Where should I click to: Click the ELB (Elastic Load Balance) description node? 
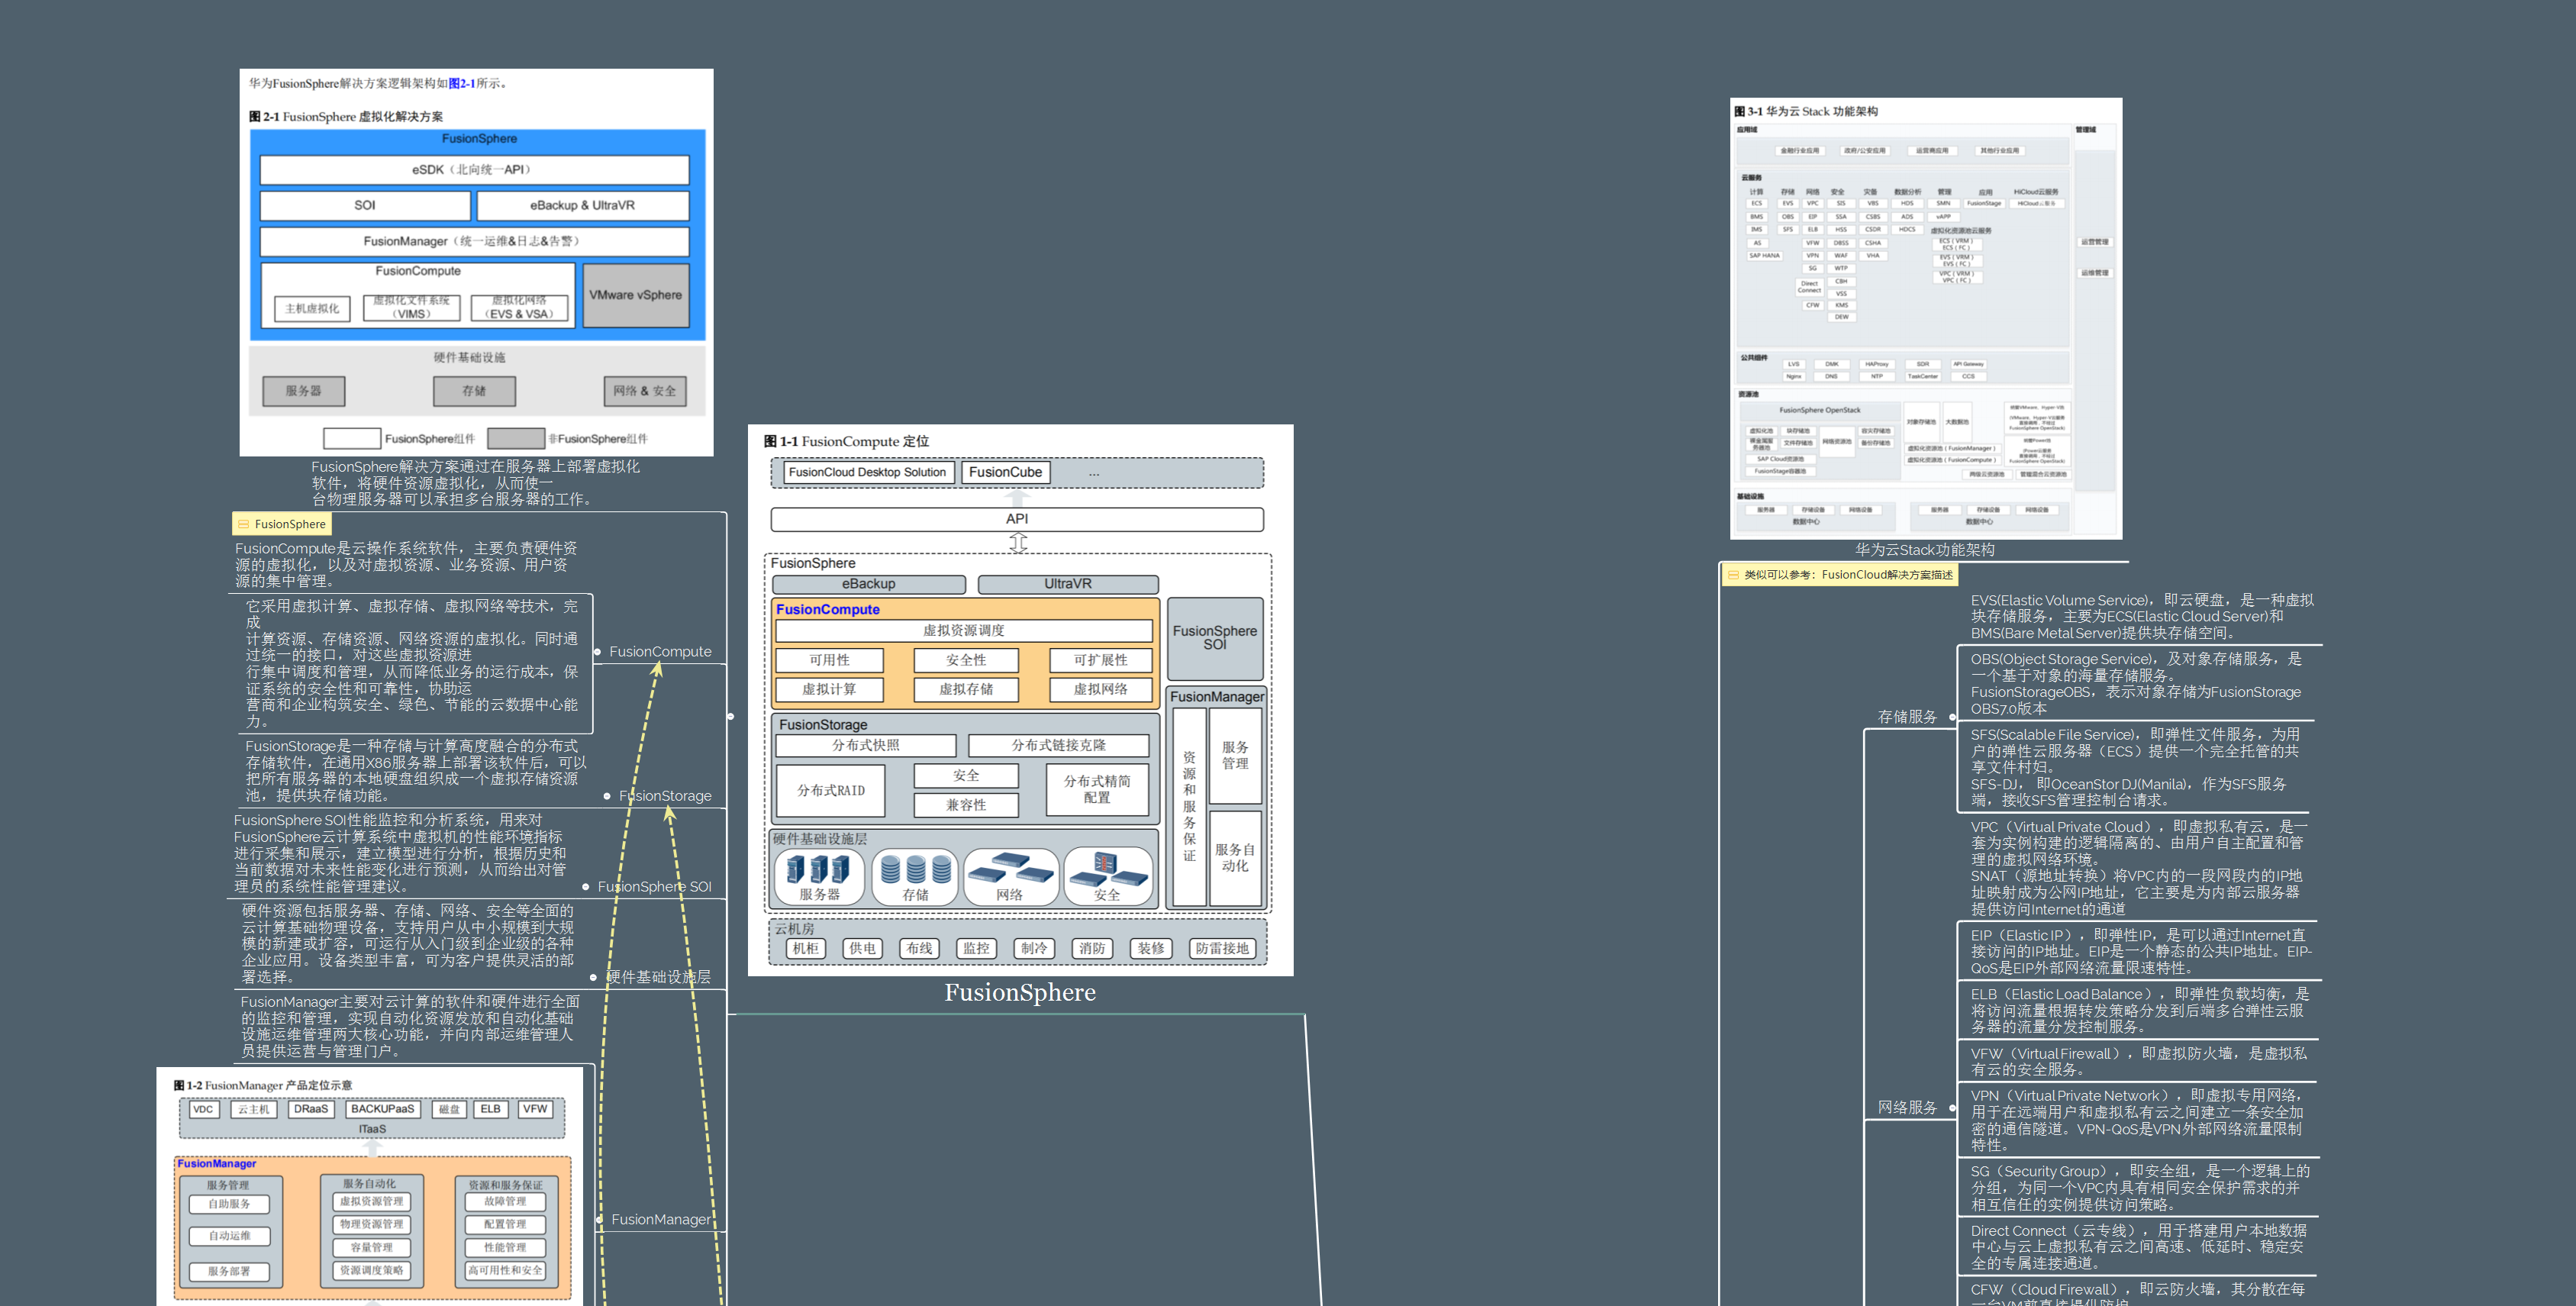[x=2140, y=1011]
